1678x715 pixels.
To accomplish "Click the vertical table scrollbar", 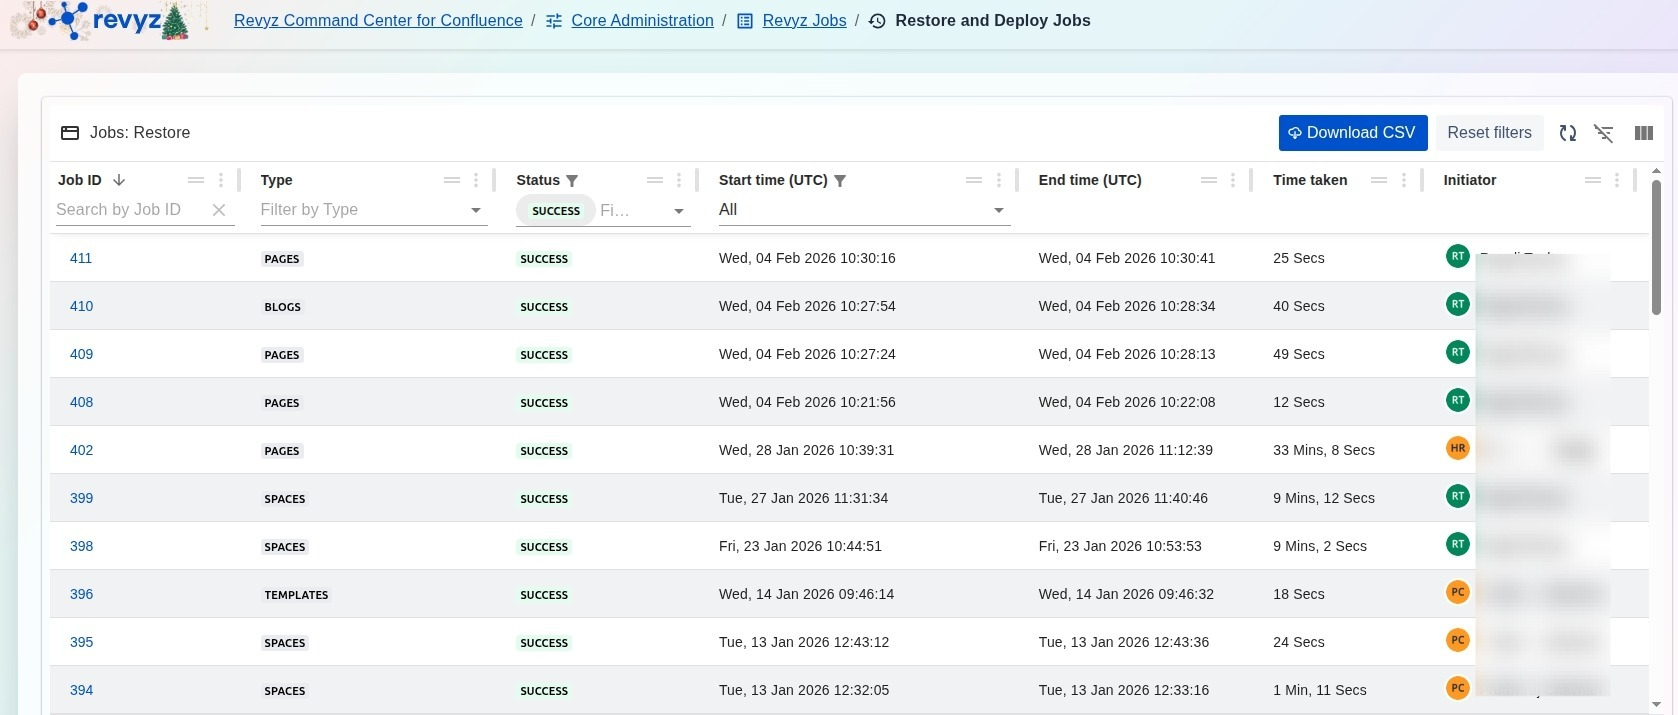I will click(x=1656, y=250).
